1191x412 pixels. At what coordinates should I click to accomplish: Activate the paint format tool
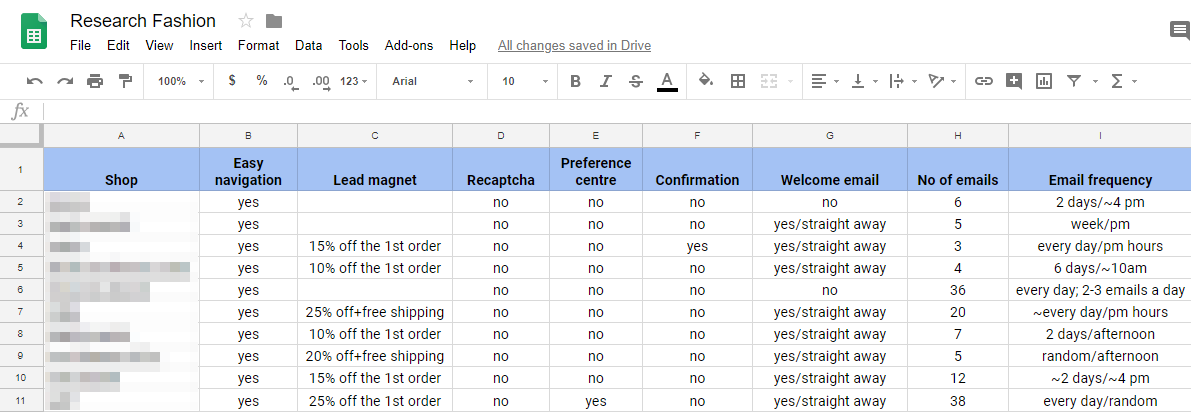click(x=125, y=81)
